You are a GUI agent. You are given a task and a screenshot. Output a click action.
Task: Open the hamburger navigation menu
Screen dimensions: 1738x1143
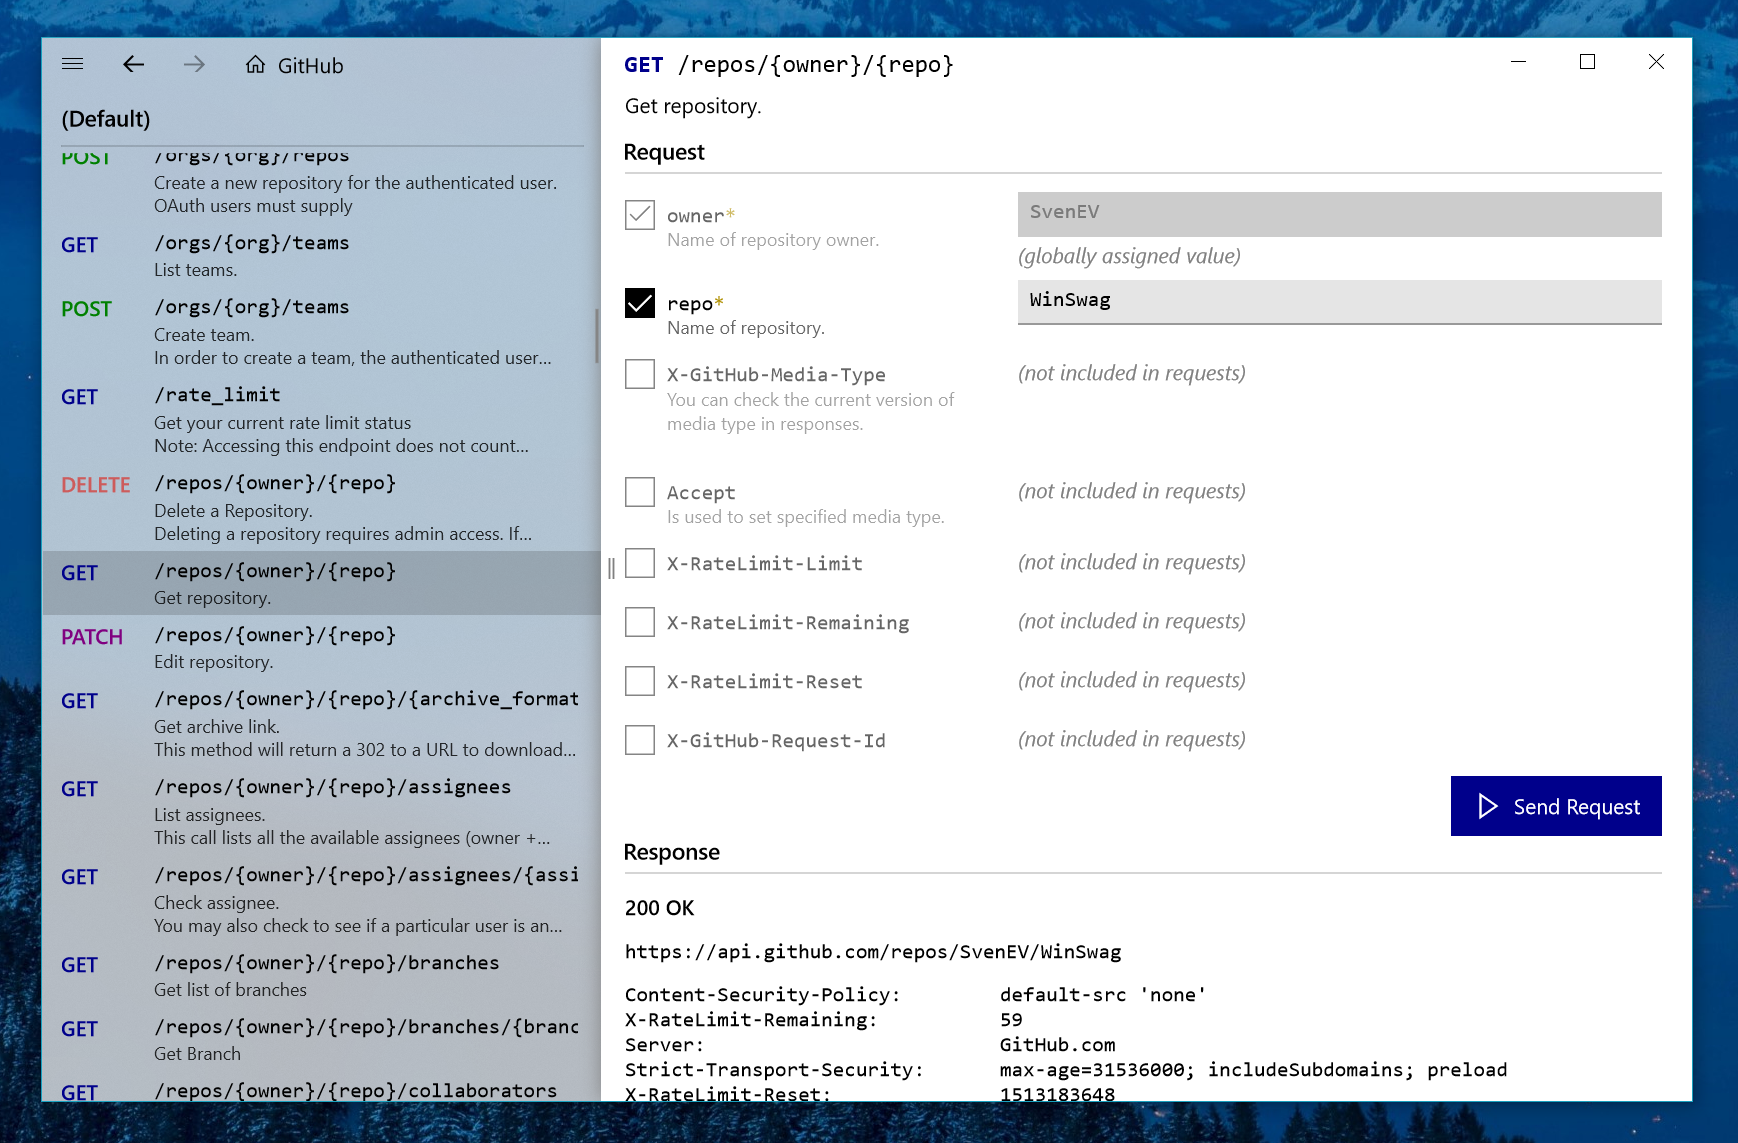tap(72, 64)
